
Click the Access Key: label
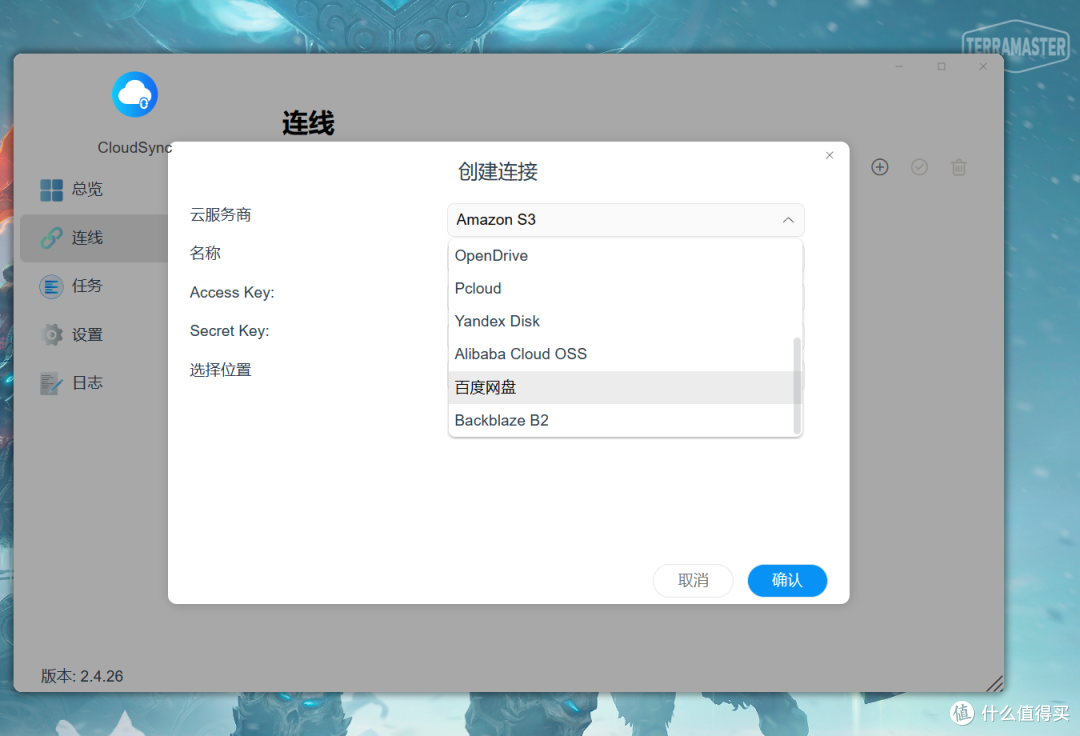pos(232,293)
